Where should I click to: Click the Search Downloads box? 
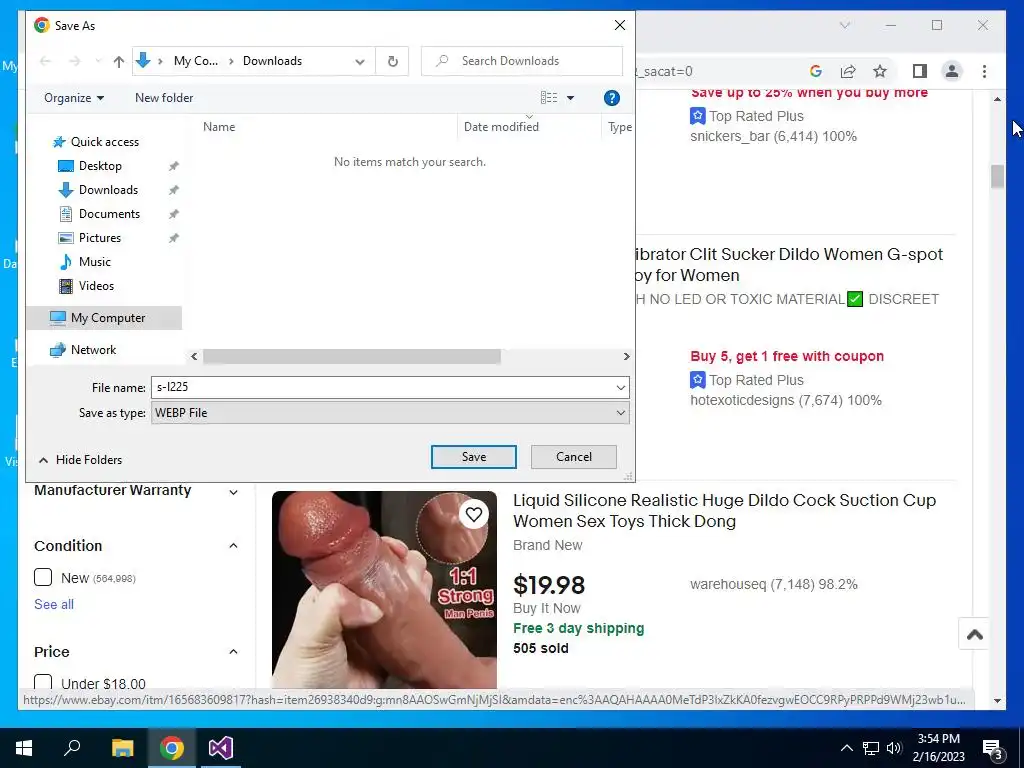click(521, 61)
